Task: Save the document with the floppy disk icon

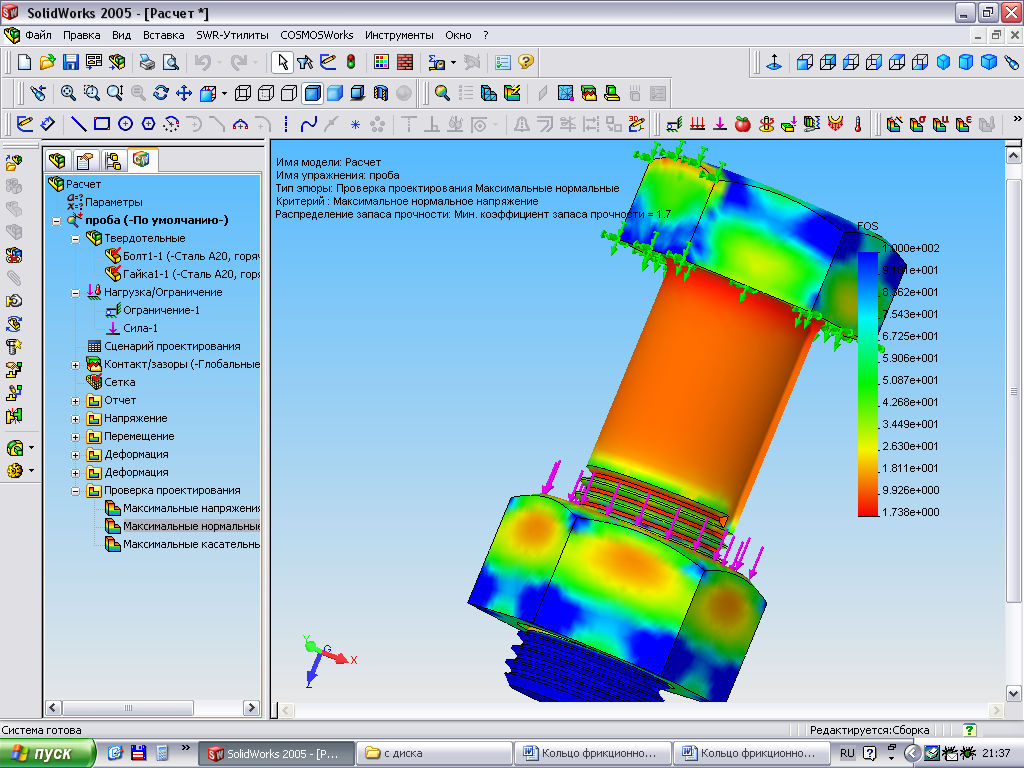Action: (x=71, y=62)
